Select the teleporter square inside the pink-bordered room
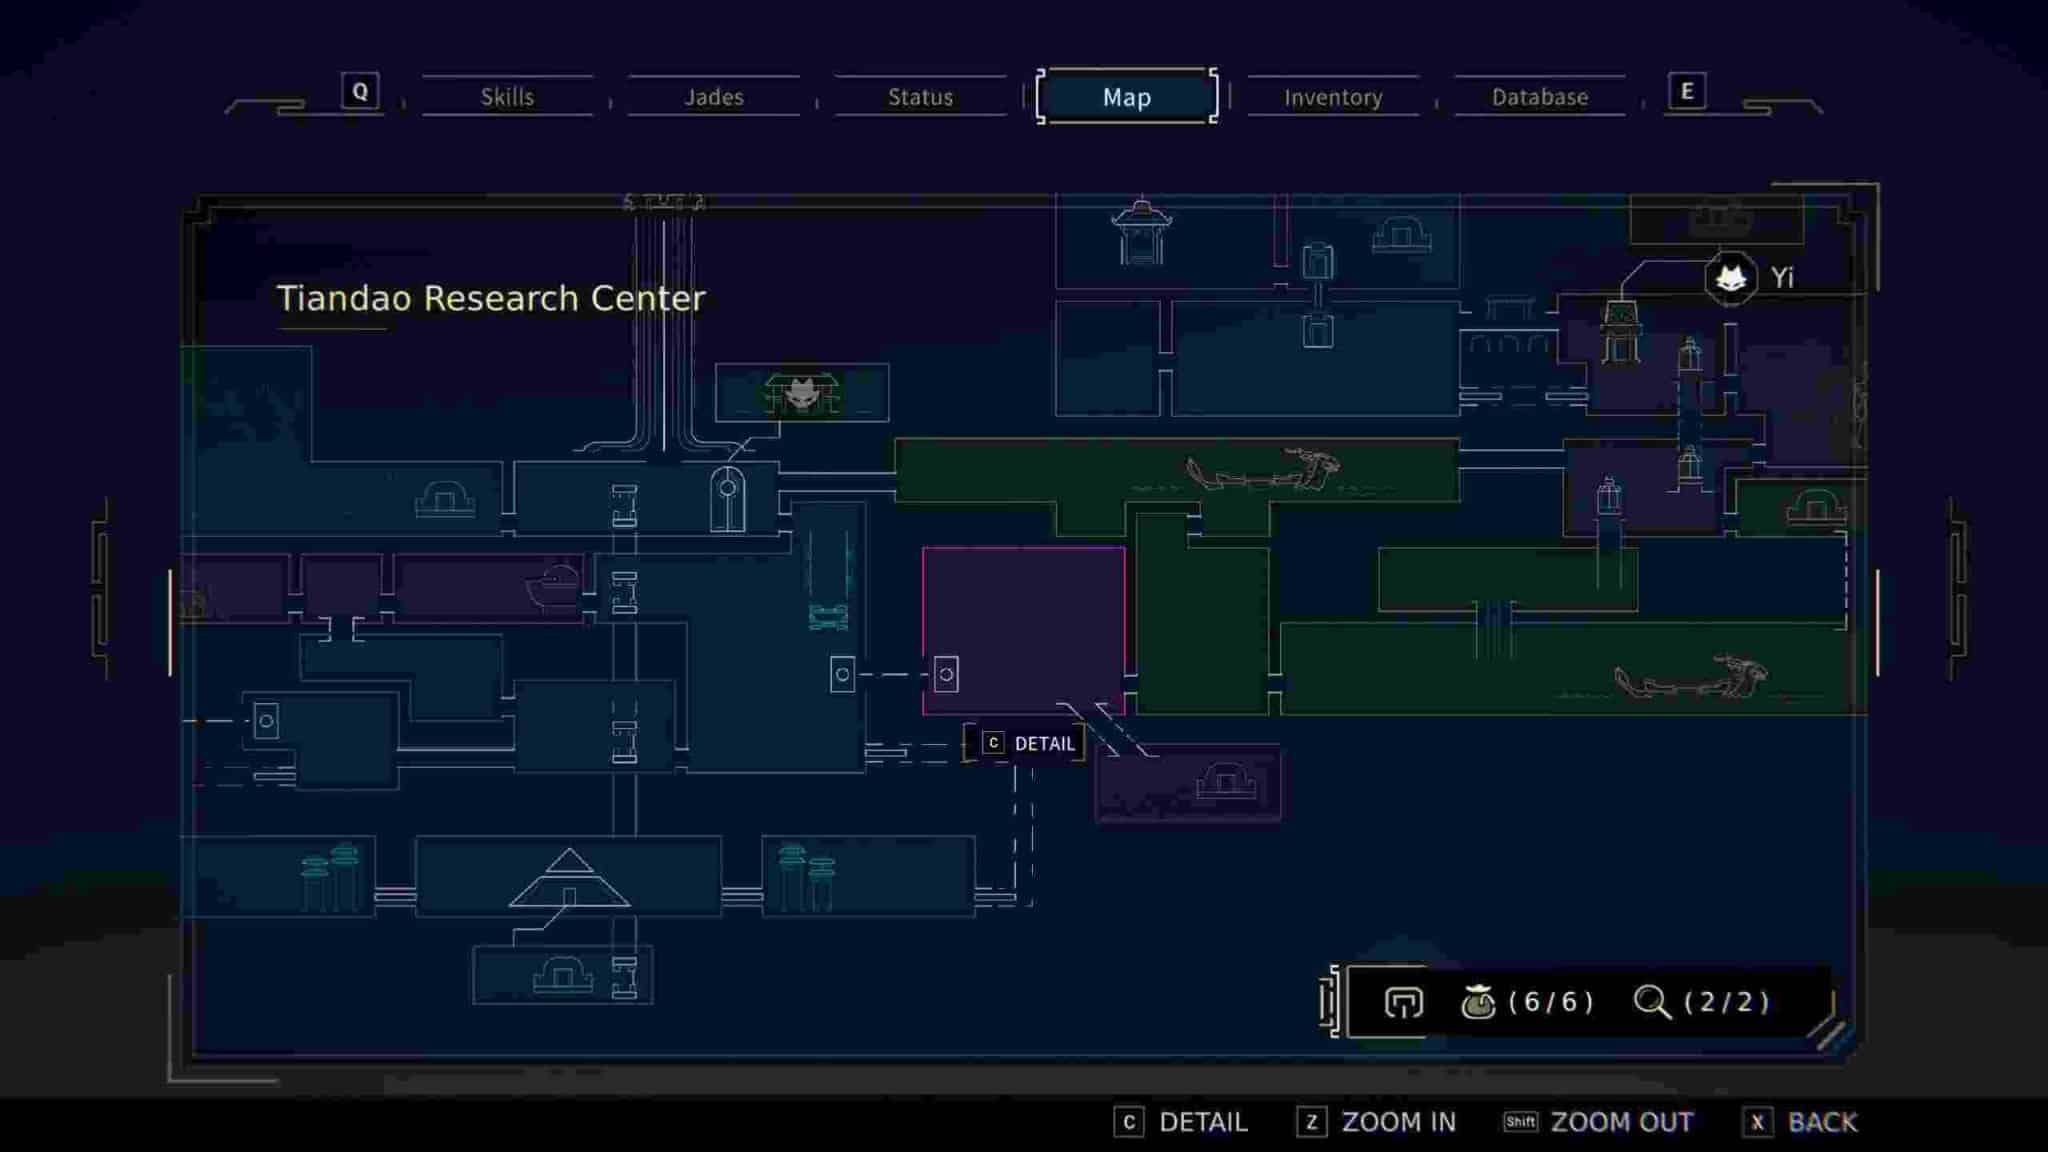This screenshot has width=2048, height=1152. pos(946,674)
